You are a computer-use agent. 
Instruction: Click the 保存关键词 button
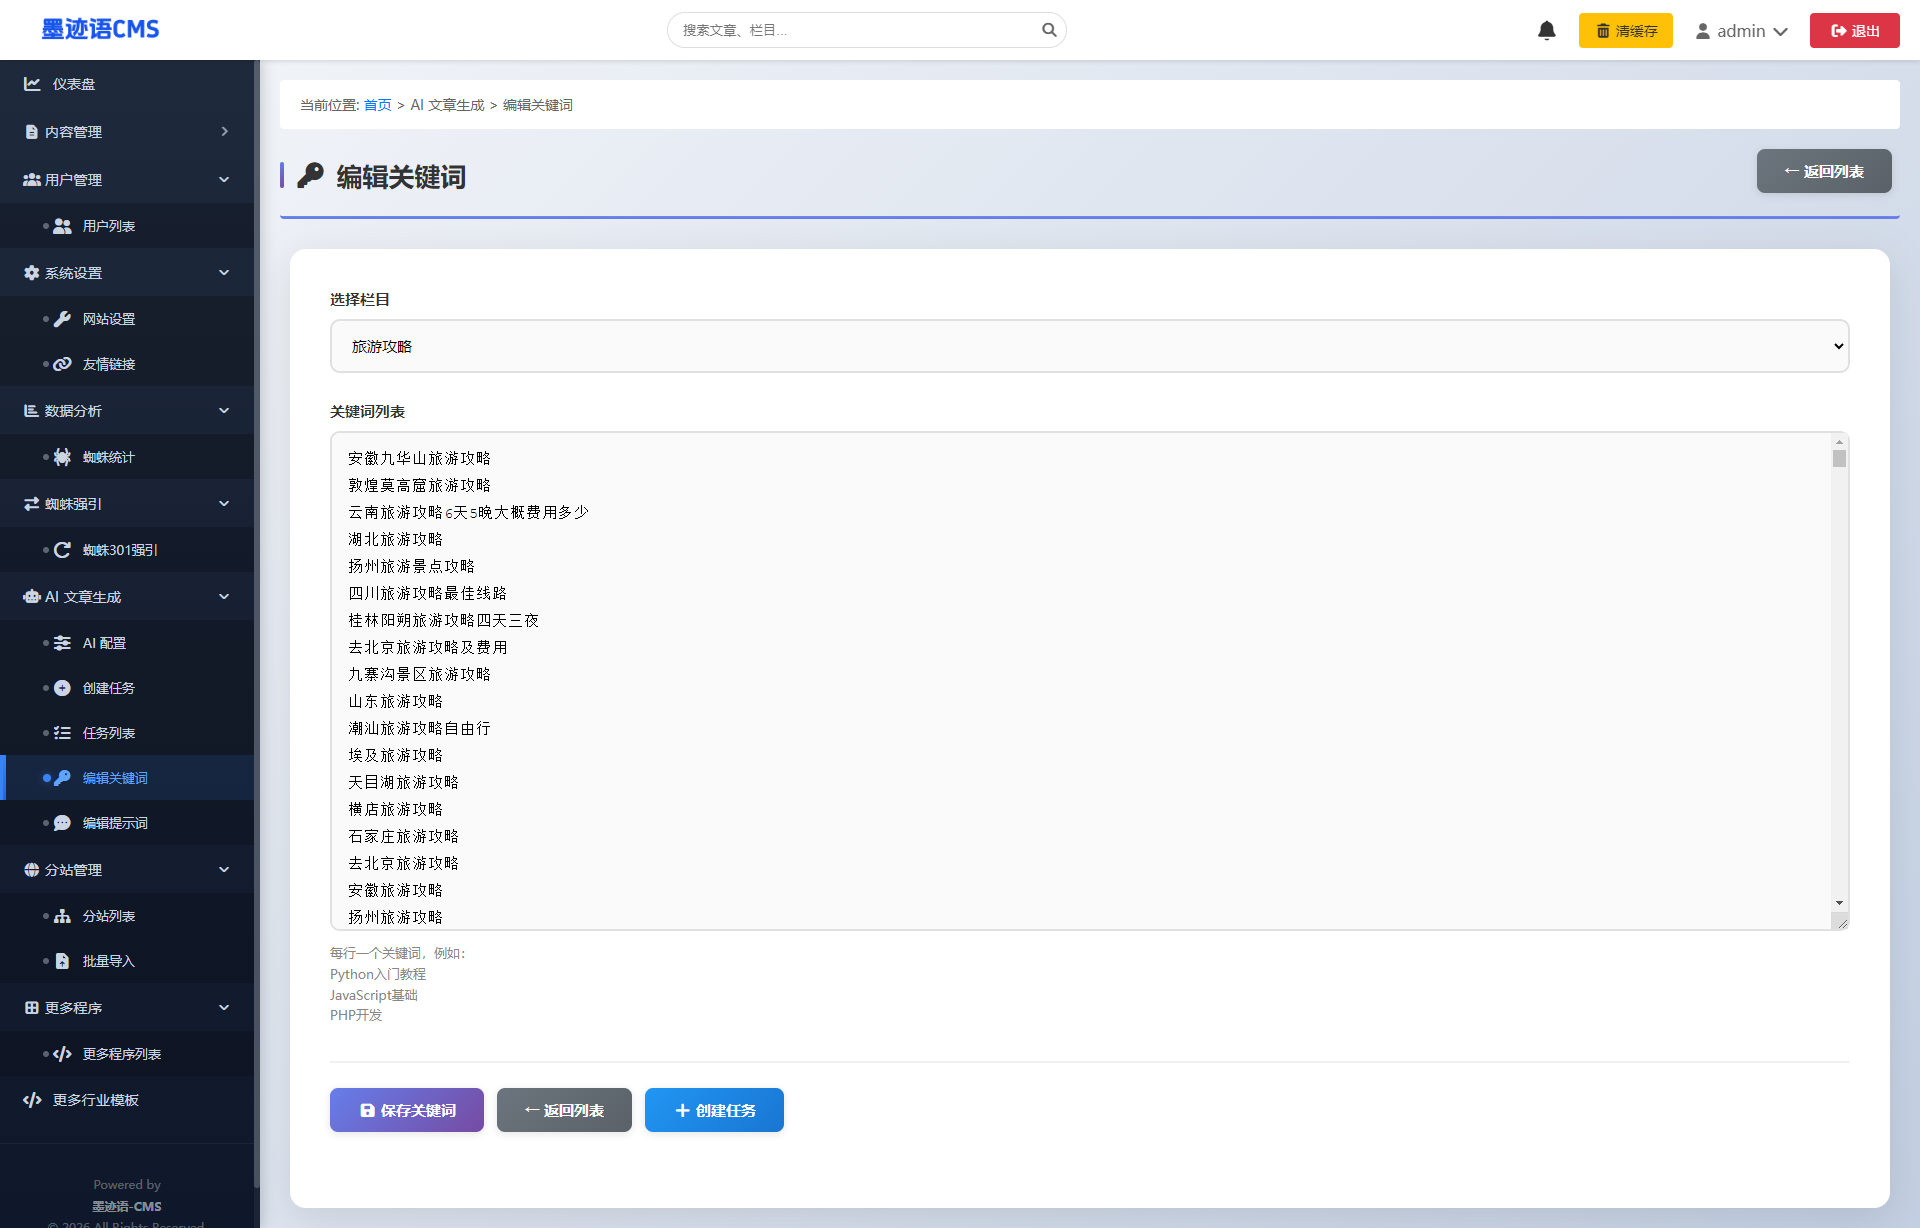click(x=406, y=1110)
